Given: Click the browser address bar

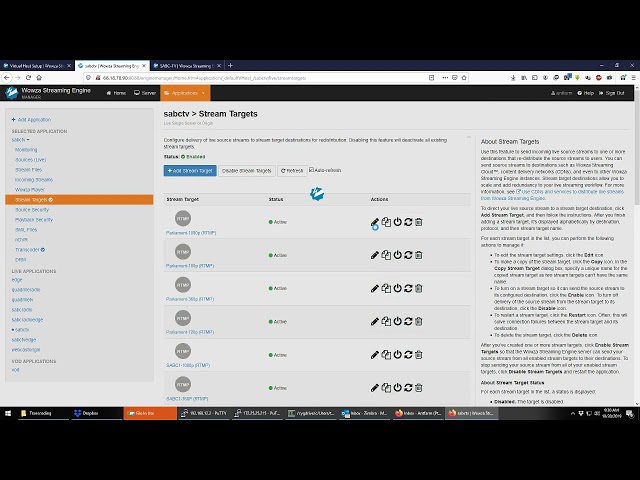Looking at the screenshot, I should (261, 78).
